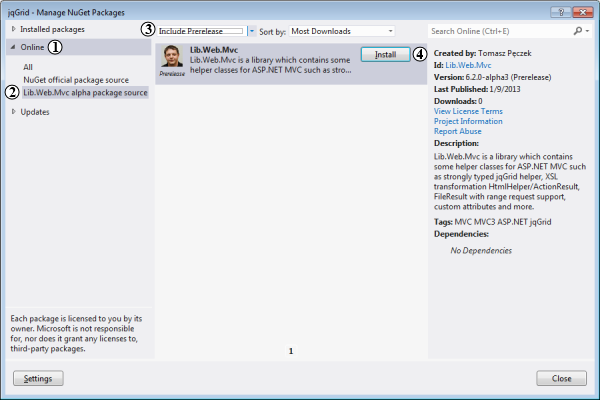Click the search magnifier icon
Image resolution: width=600 pixels, height=400 pixels.
578,31
